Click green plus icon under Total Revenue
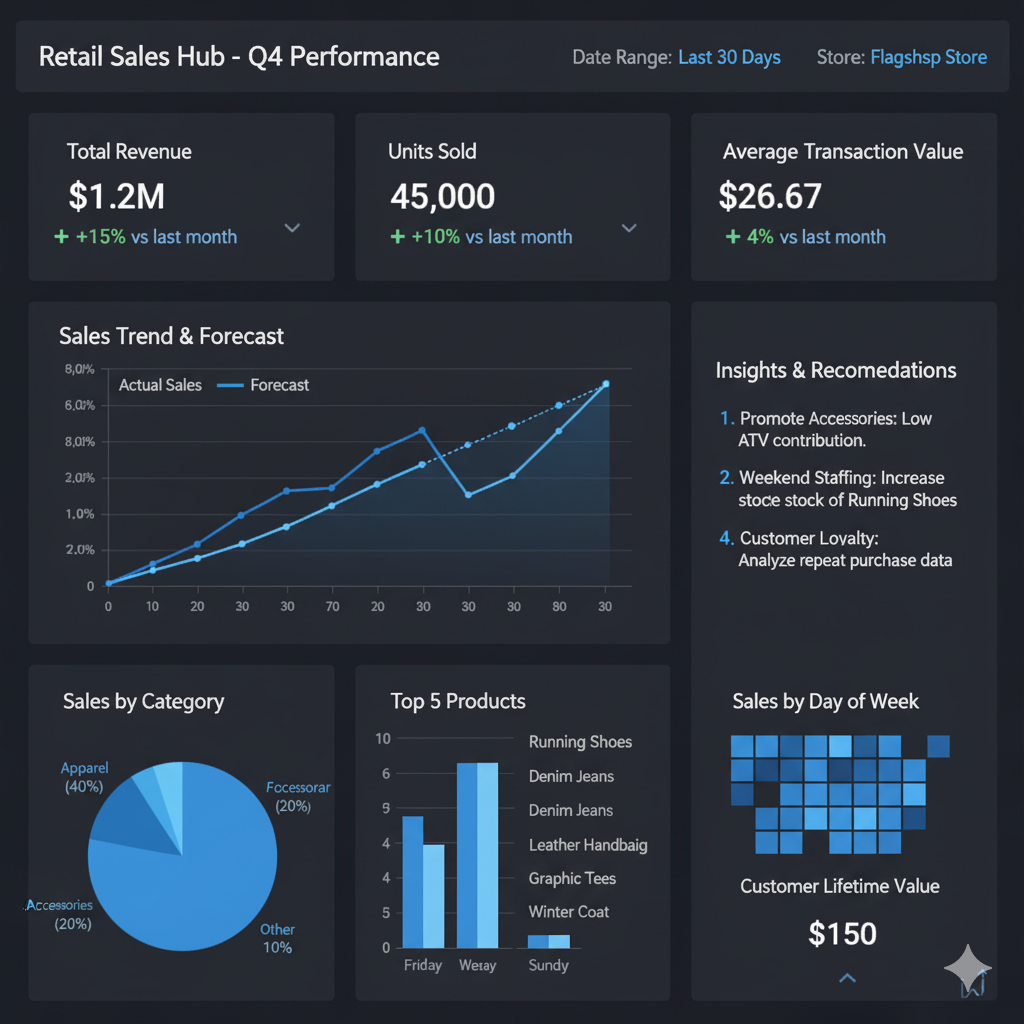This screenshot has width=1024, height=1024. pyautogui.click(x=62, y=237)
